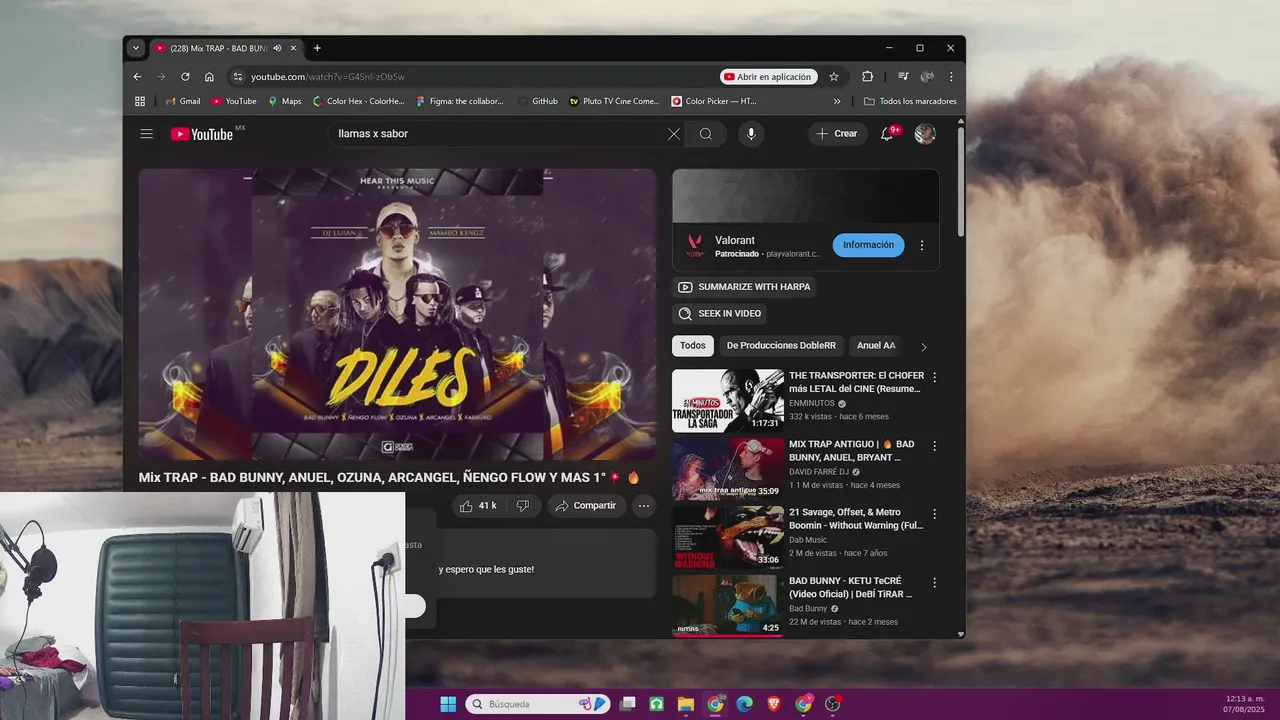Open File Explorer from the taskbar

tap(685, 704)
